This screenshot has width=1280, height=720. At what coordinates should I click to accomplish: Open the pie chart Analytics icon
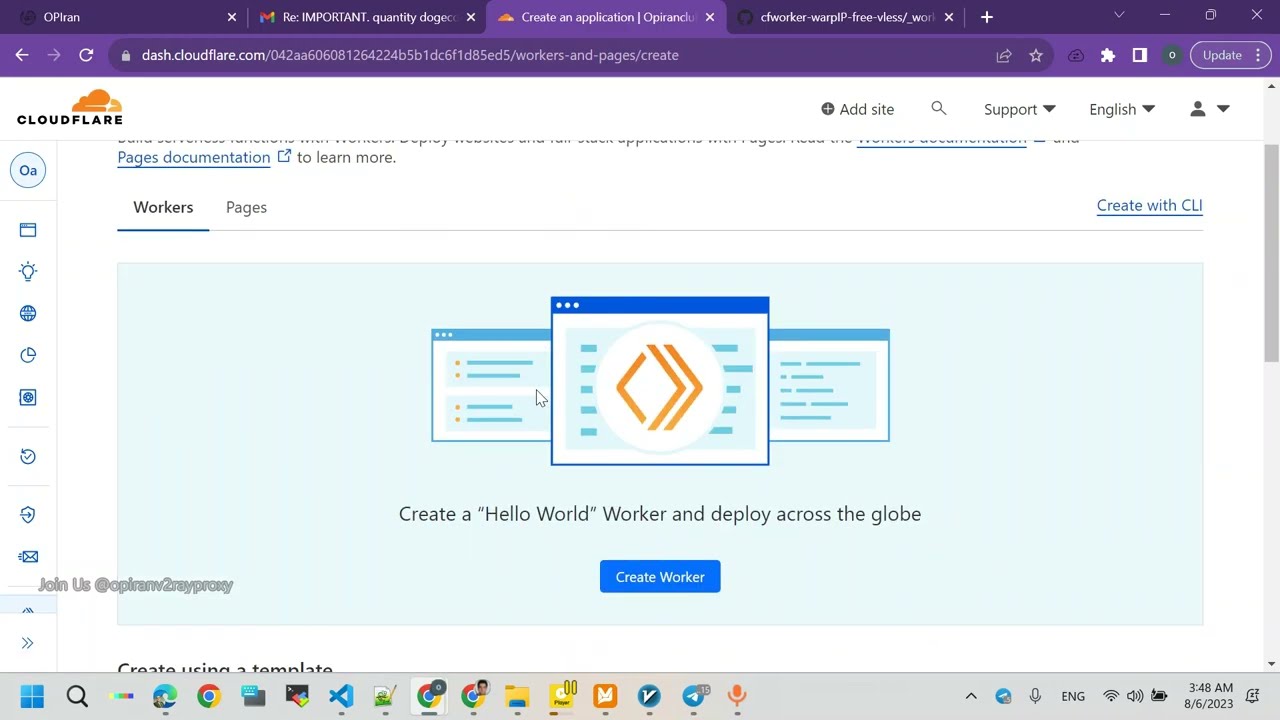click(x=28, y=355)
